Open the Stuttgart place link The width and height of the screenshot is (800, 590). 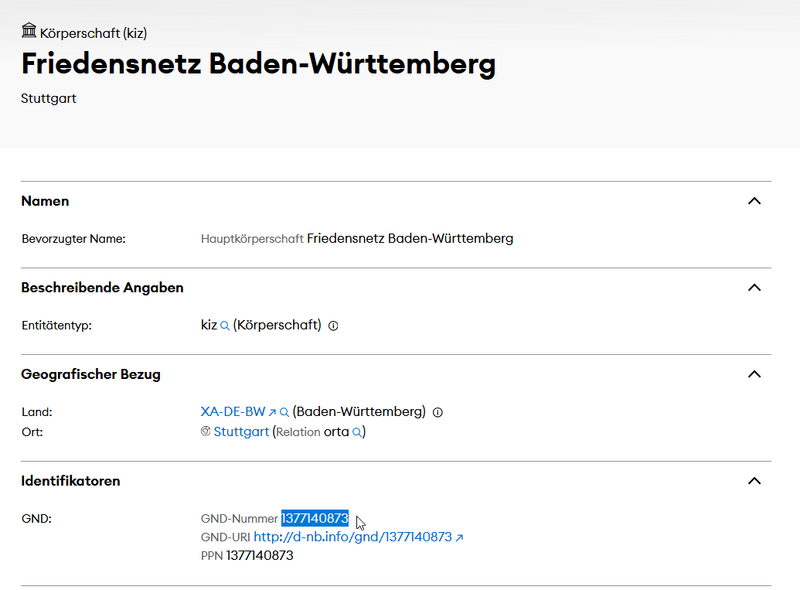click(x=241, y=432)
